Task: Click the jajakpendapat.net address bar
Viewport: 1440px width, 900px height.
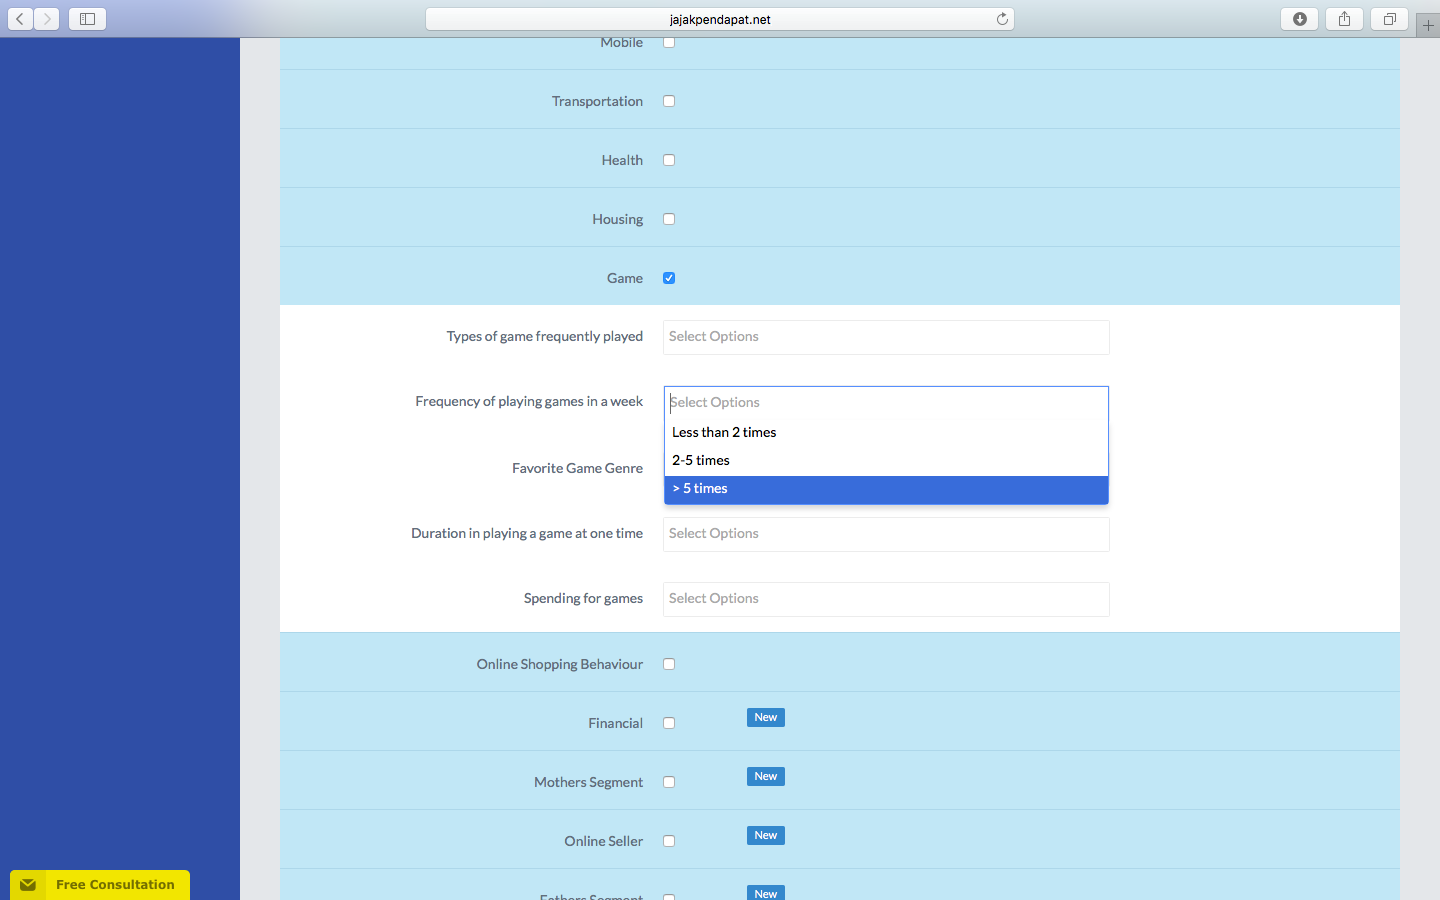Action: point(720,19)
